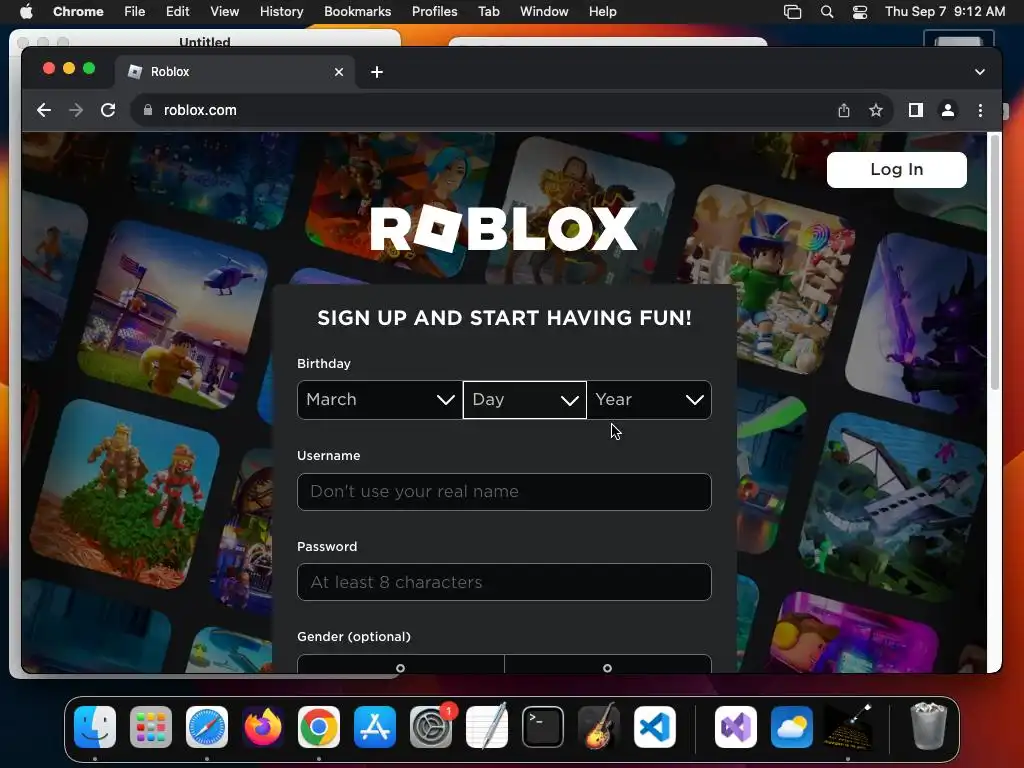Open the Edit menu

(x=177, y=12)
